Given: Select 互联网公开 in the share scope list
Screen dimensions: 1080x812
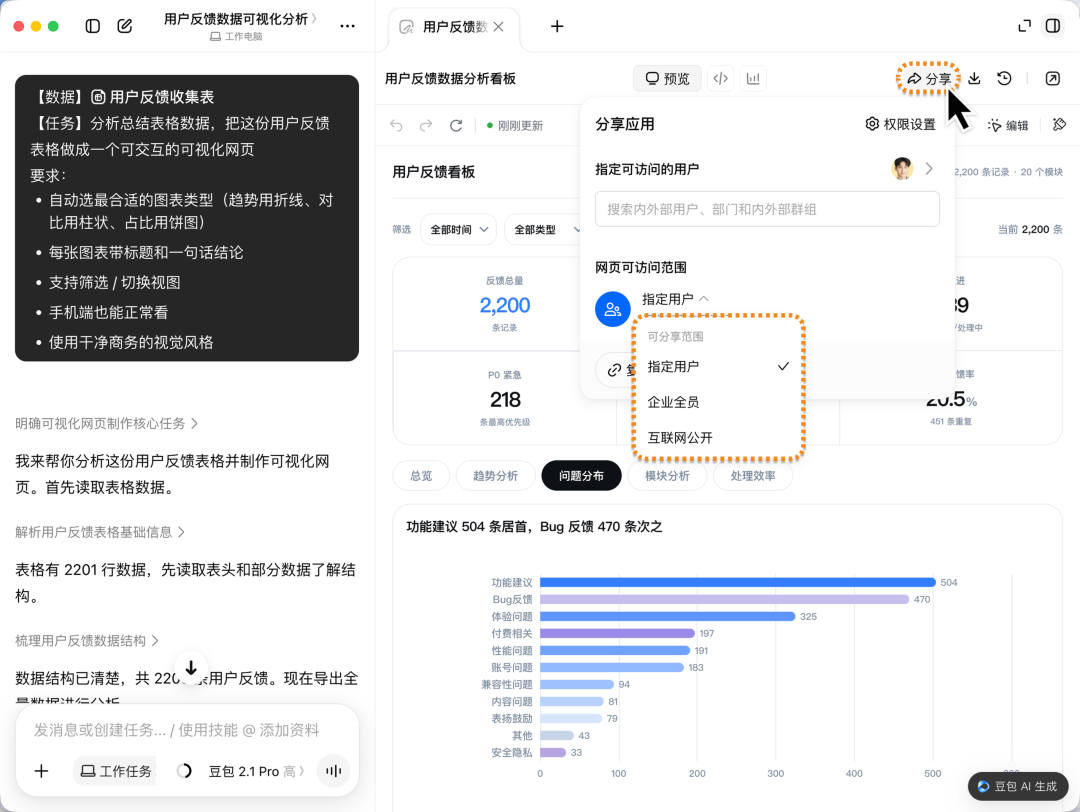Looking at the screenshot, I should click(x=717, y=438).
